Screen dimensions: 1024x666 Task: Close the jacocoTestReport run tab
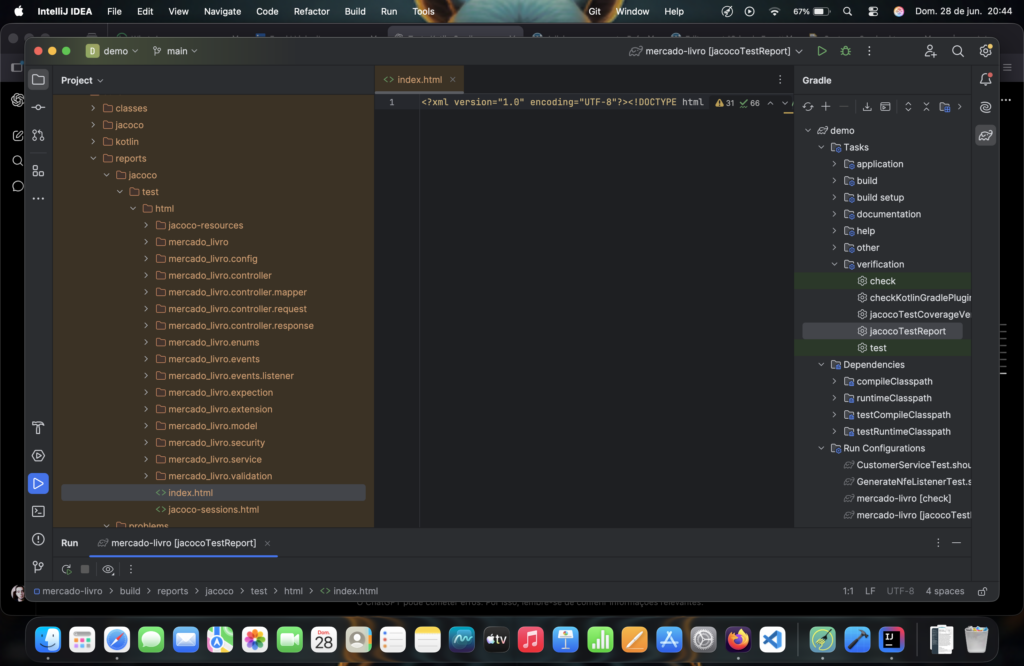click(x=267, y=543)
